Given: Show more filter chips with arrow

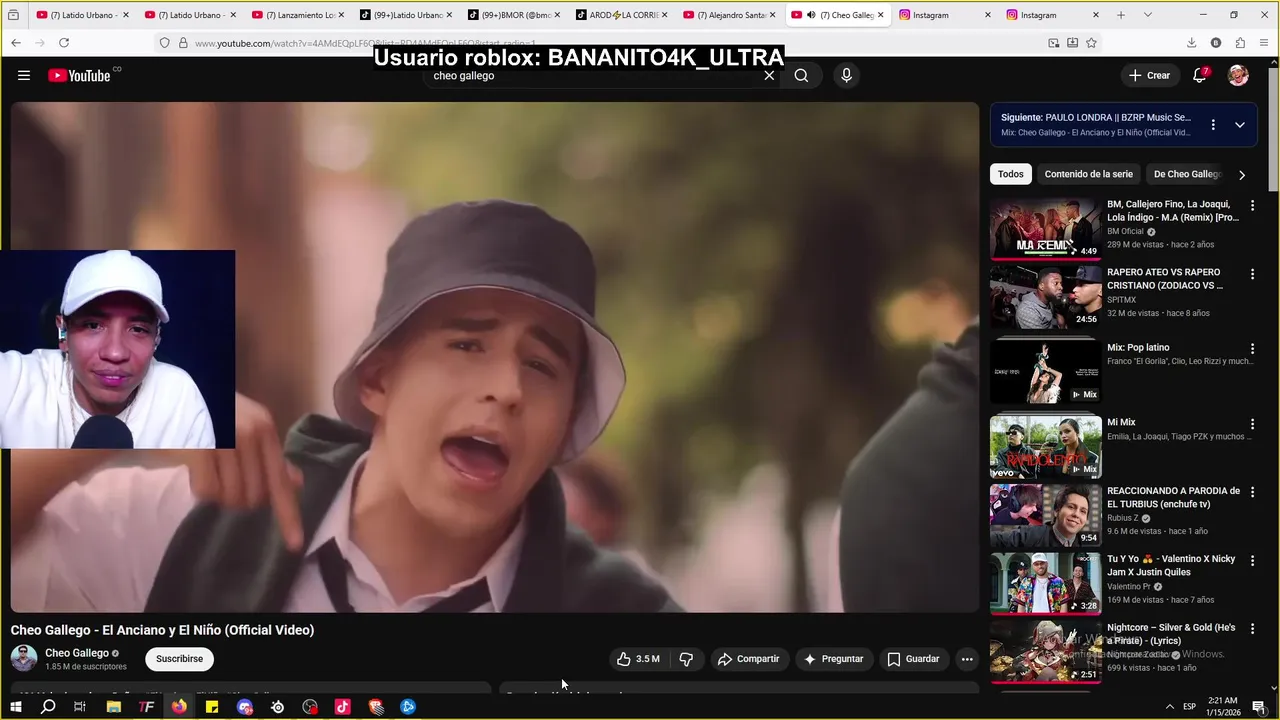Looking at the screenshot, I should click(1242, 175).
